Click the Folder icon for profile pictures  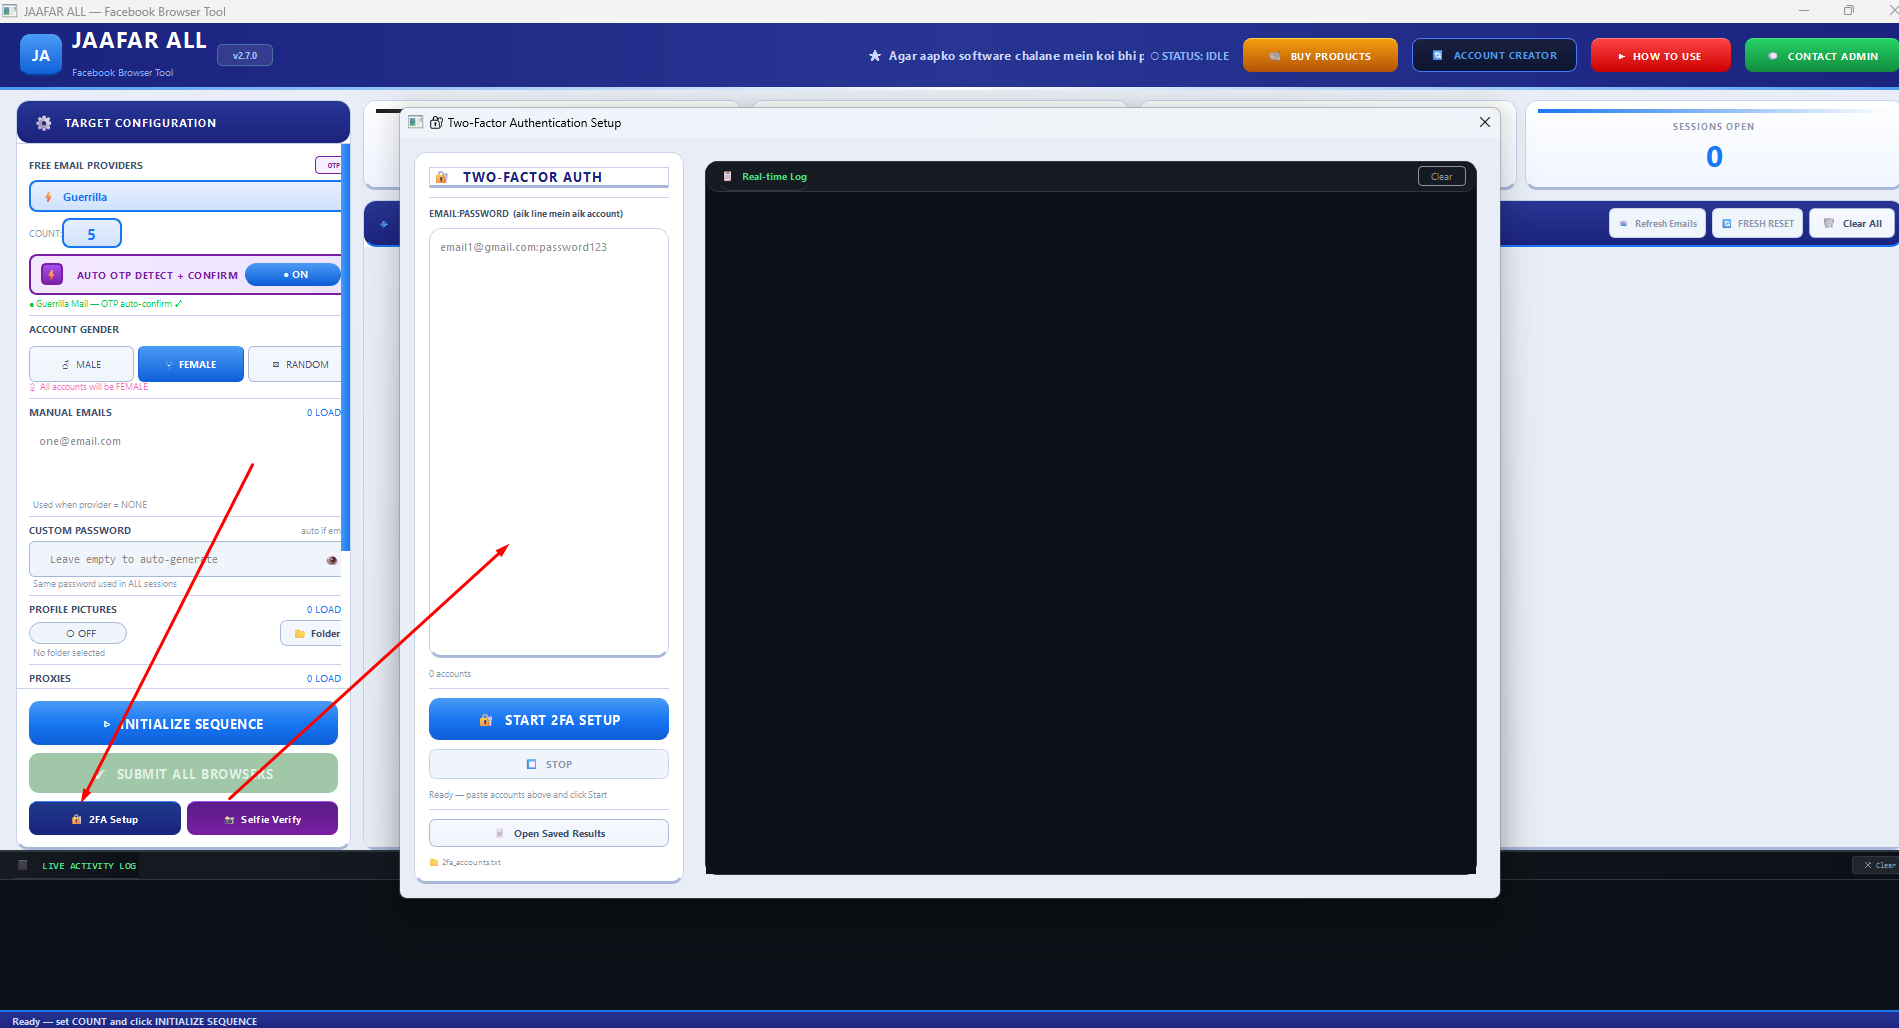tap(300, 633)
